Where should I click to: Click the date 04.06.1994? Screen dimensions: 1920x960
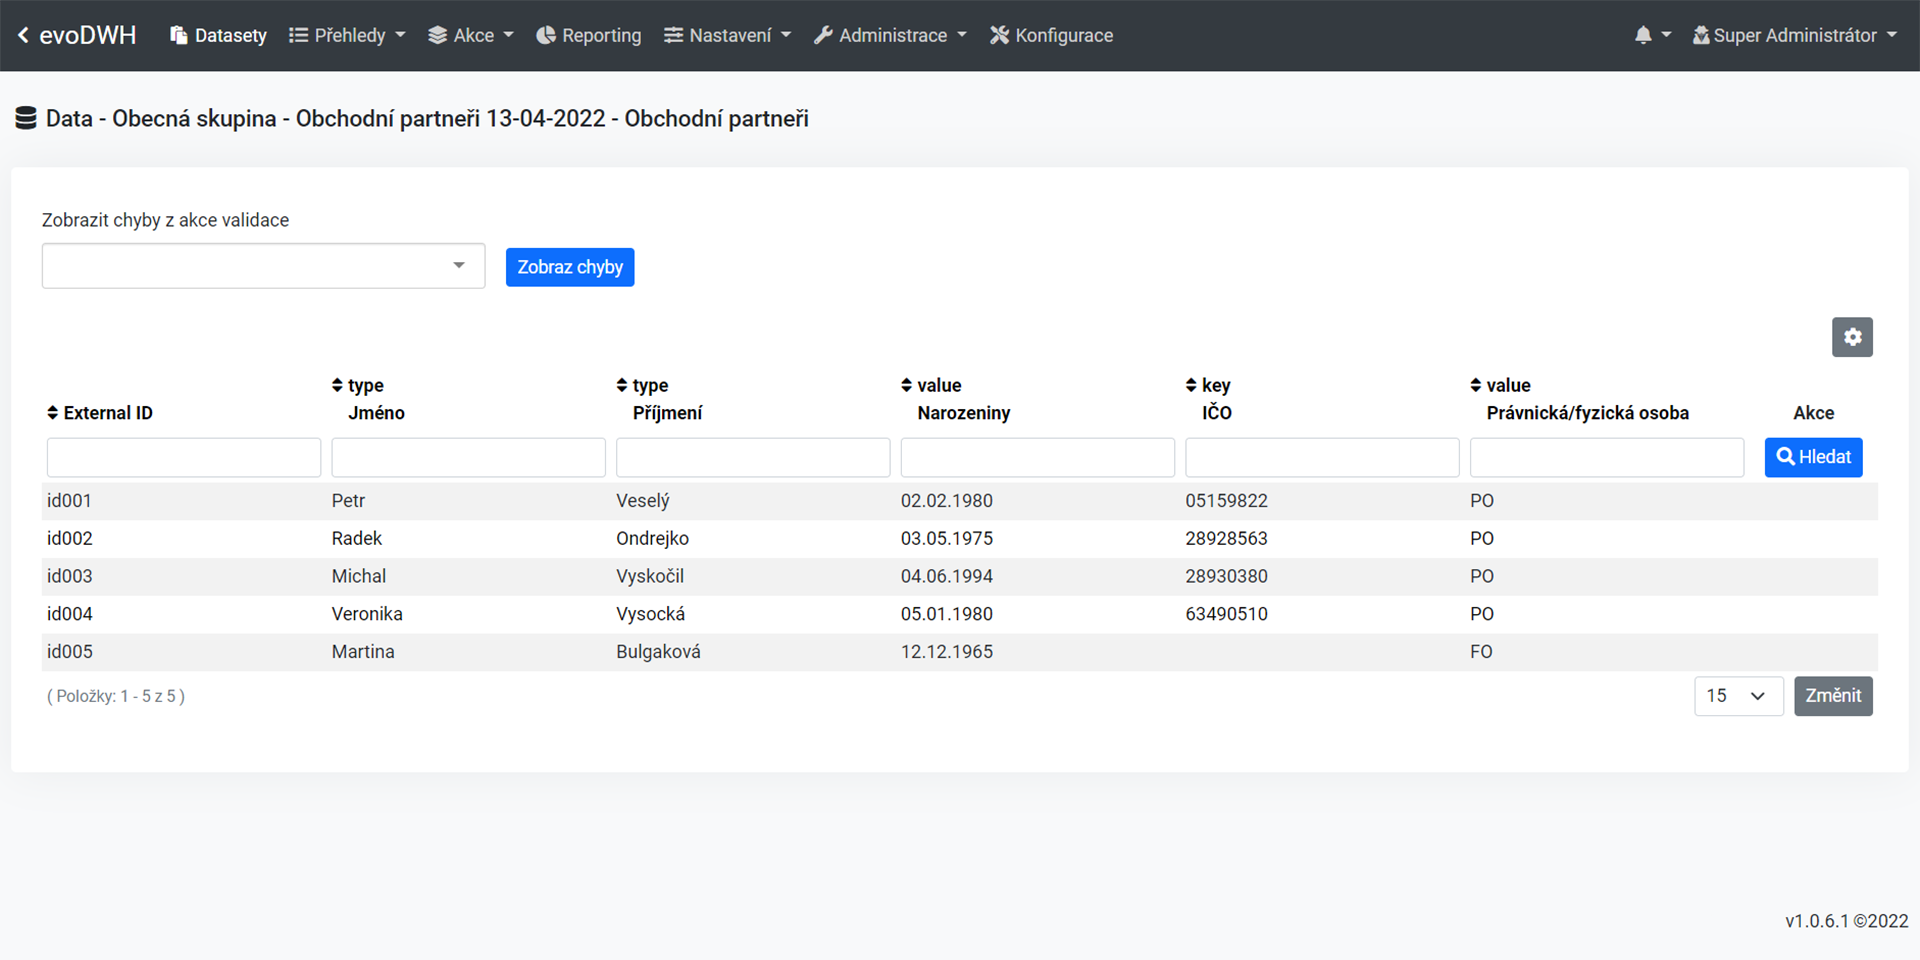pos(947,577)
